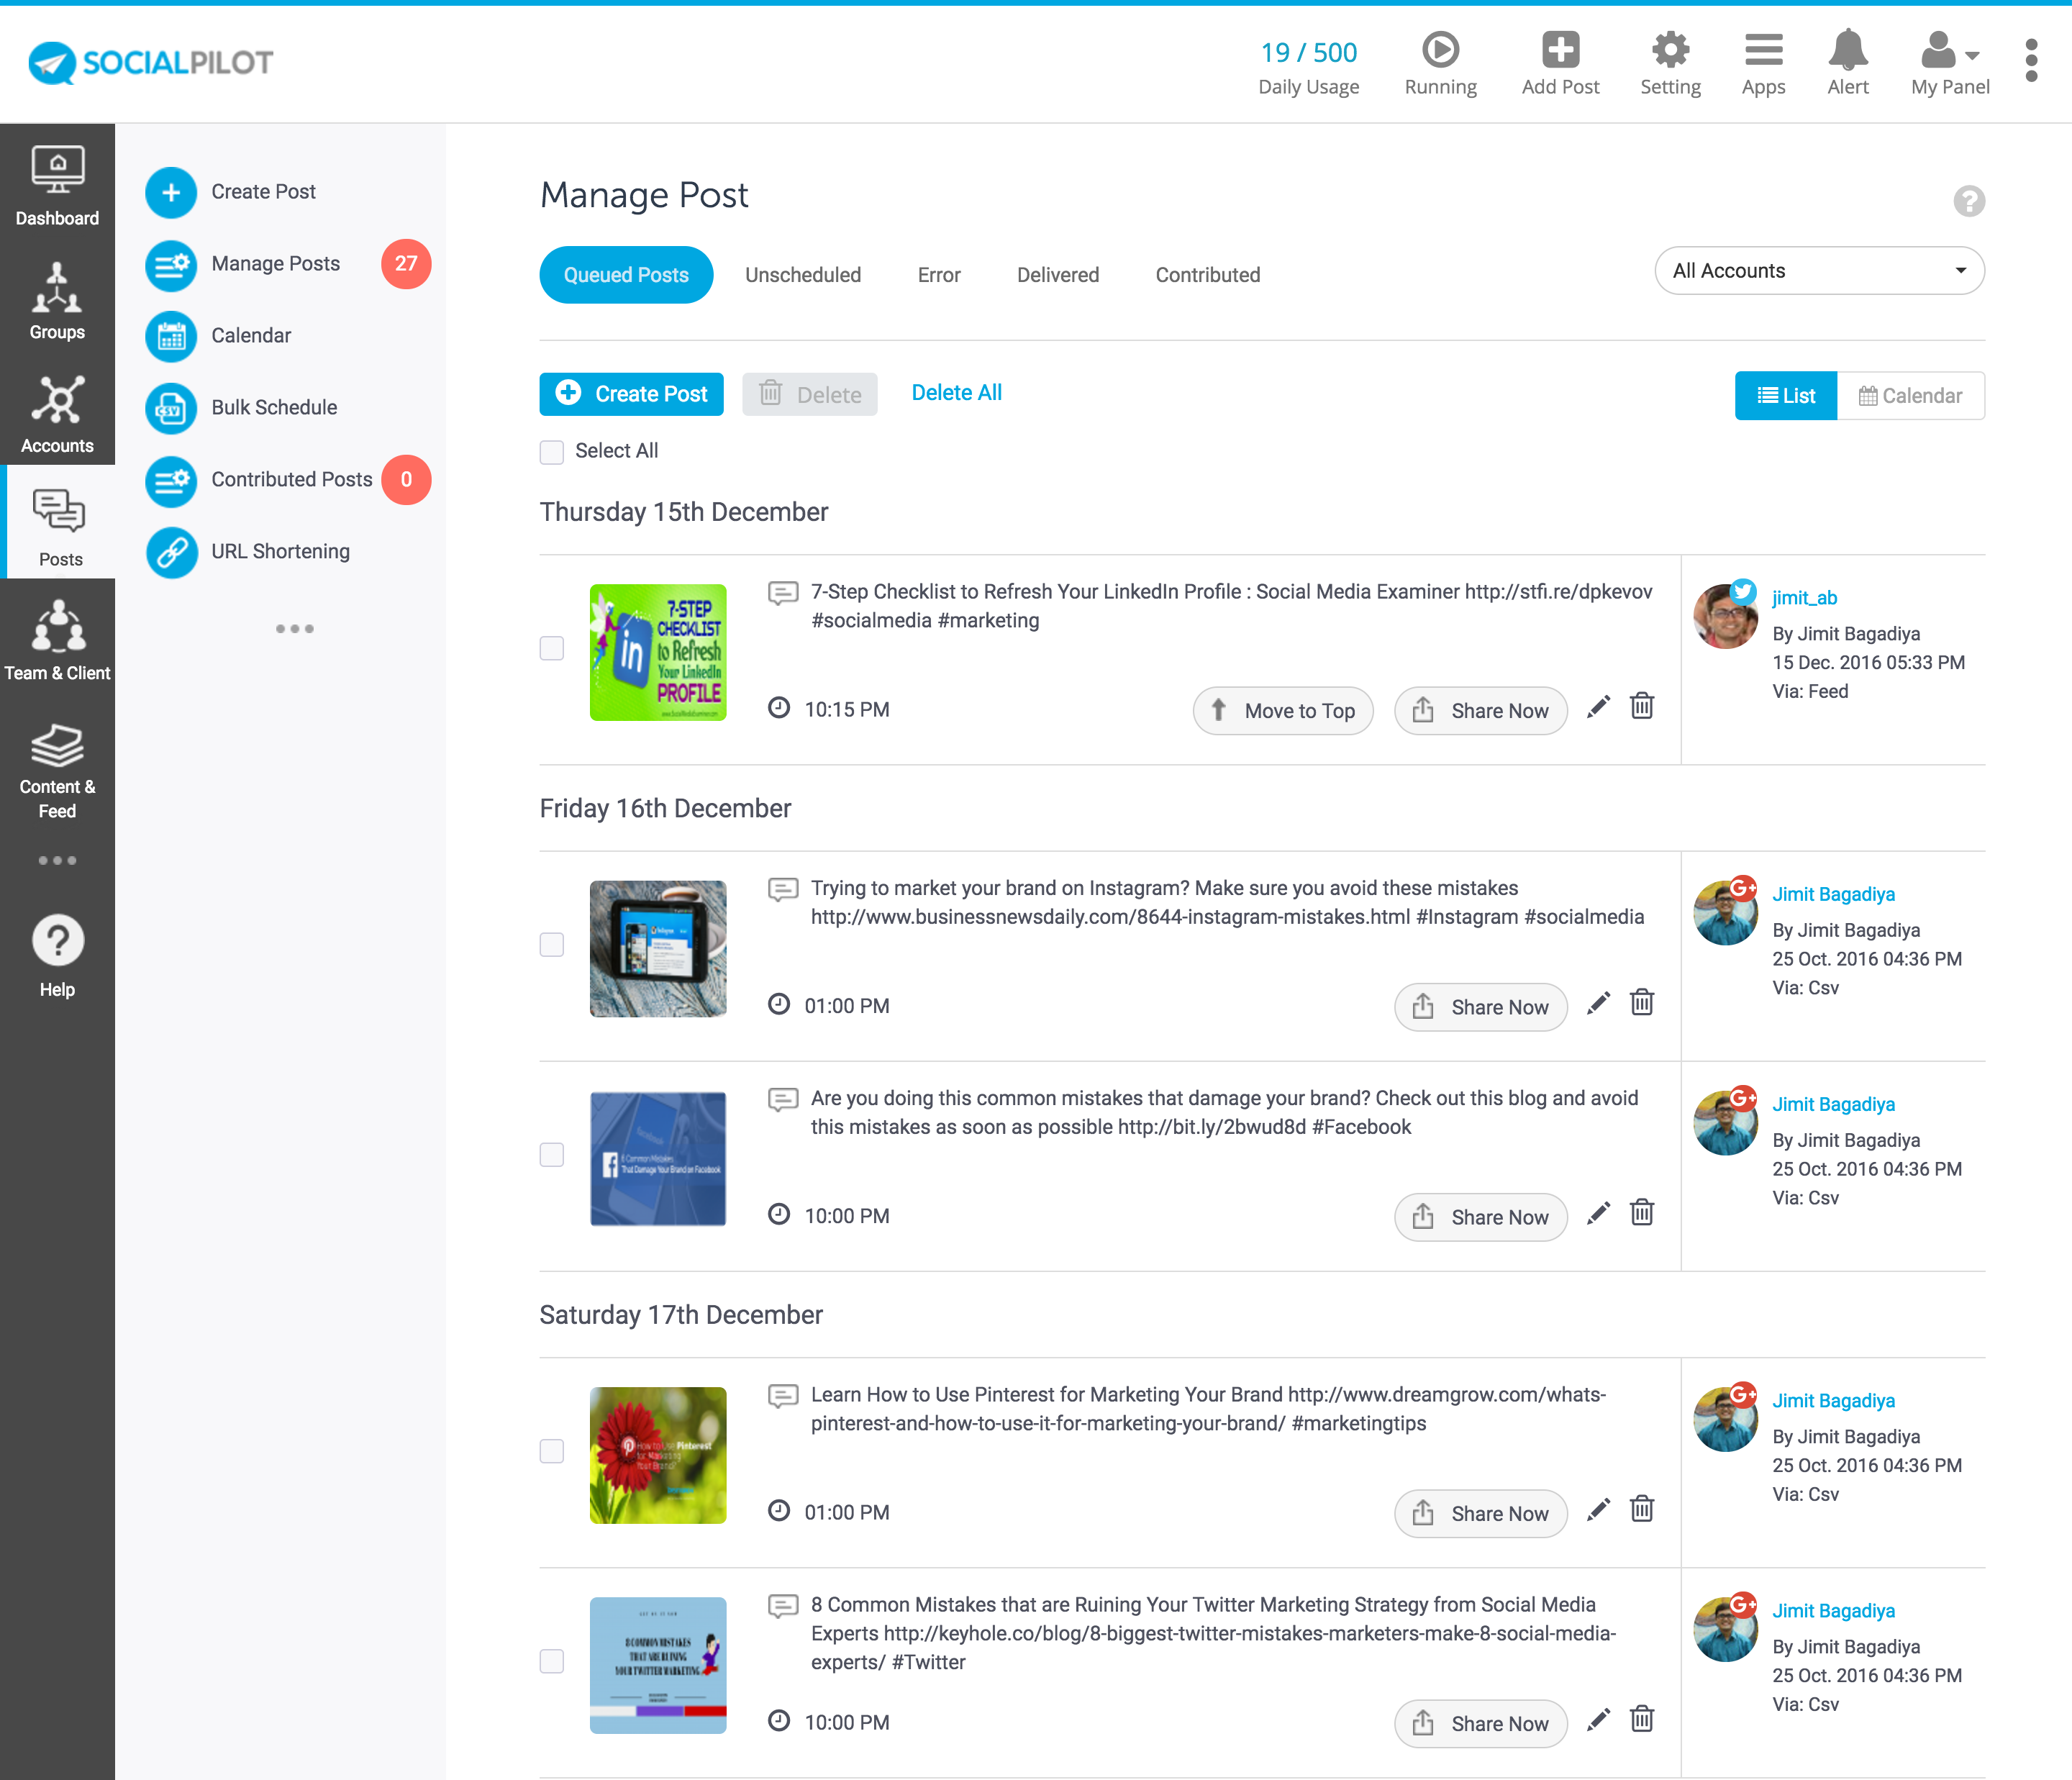Check the Select All checkbox
Image resolution: width=2072 pixels, height=1780 pixels.
coord(552,452)
